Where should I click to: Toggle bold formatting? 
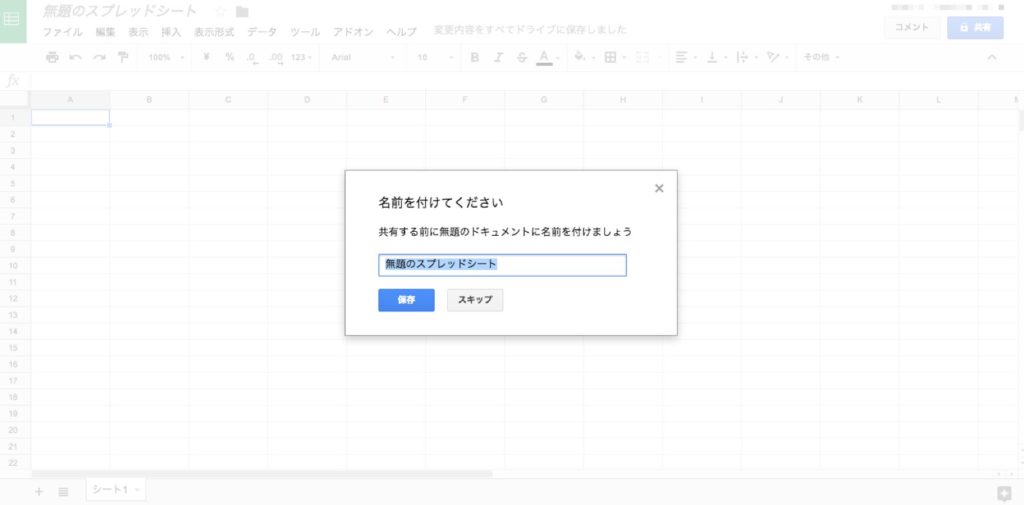475,57
